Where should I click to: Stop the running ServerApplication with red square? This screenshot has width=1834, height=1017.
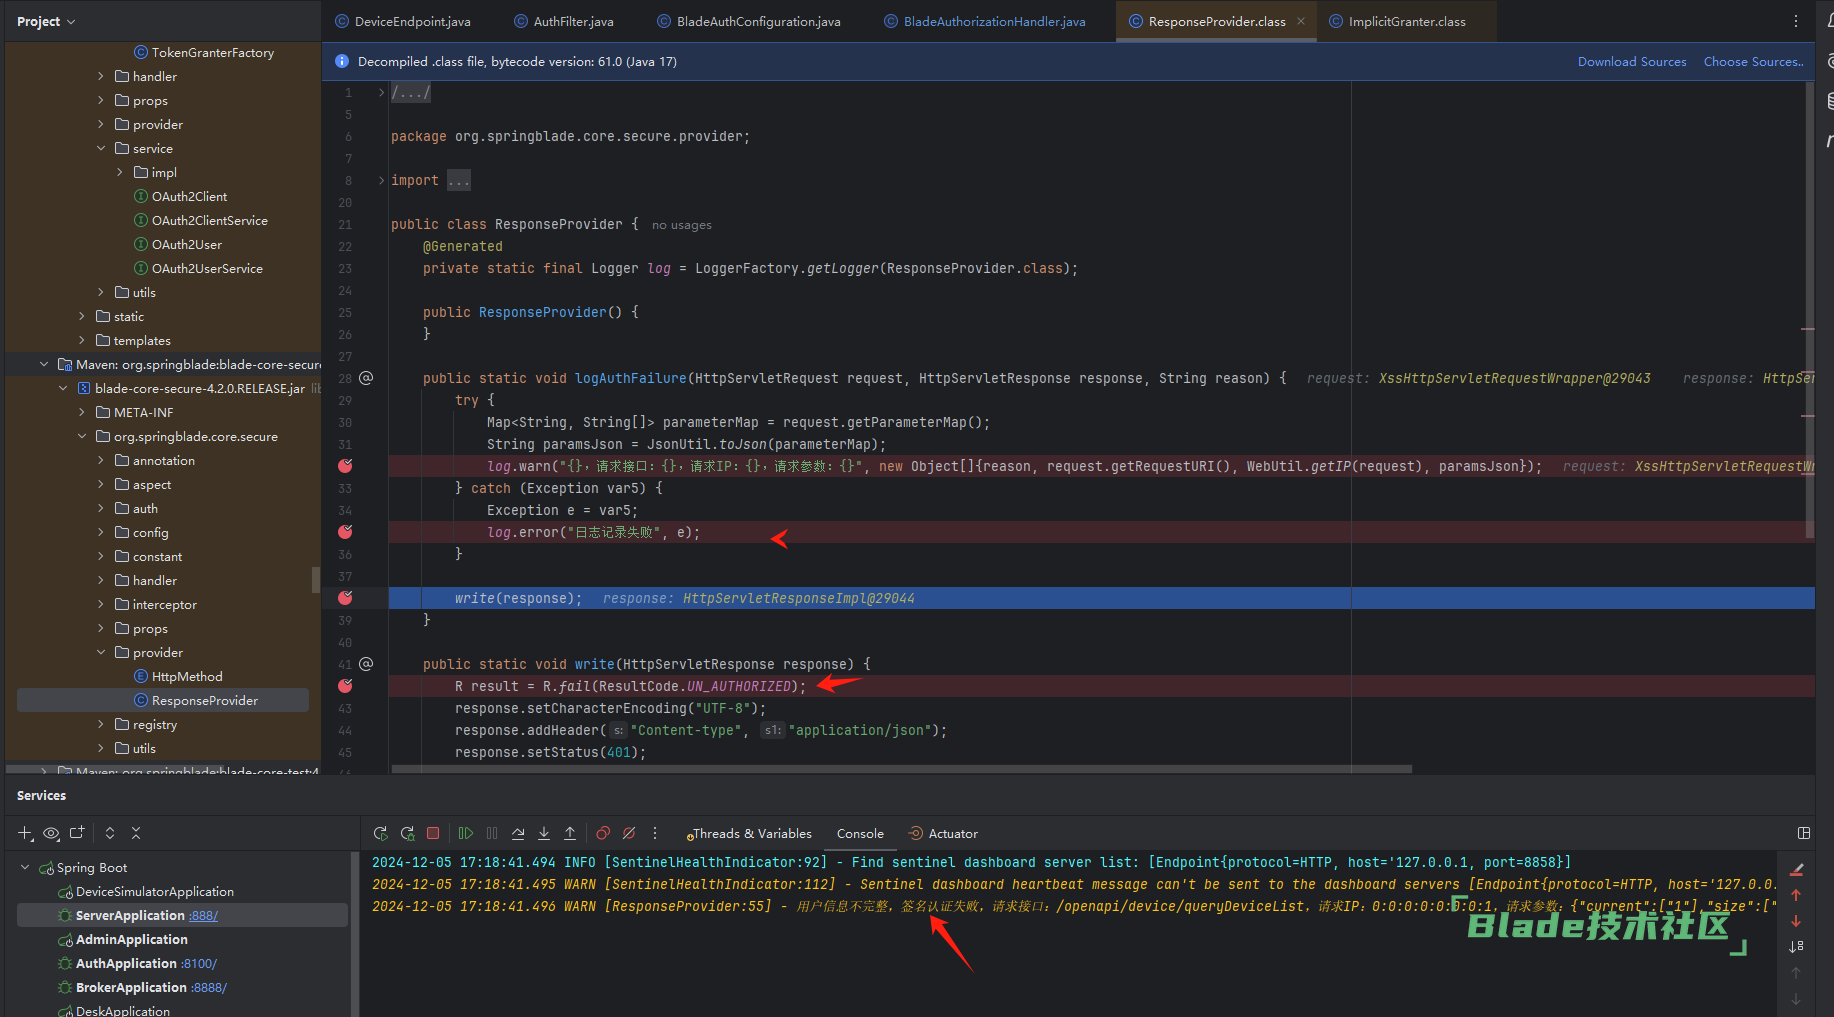(x=433, y=833)
